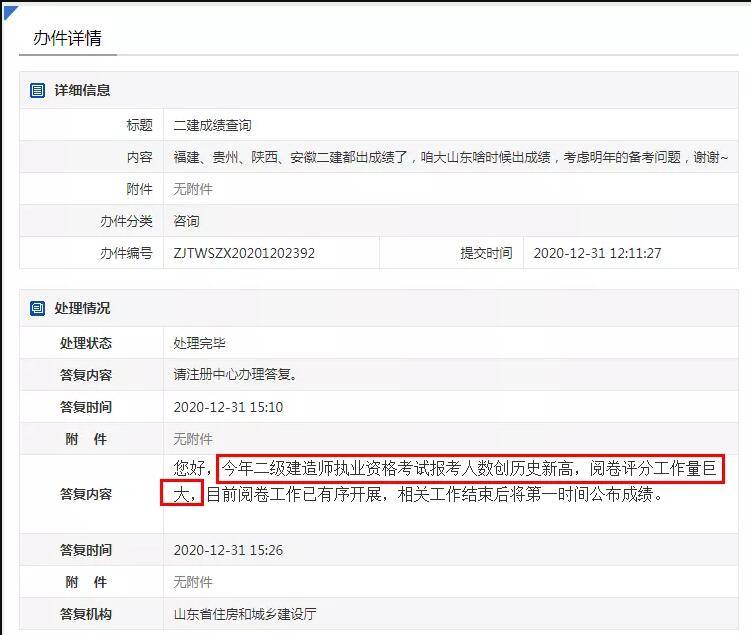
Task: Click the 提交时间 label
Action: pyautogui.click(x=486, y=253)
